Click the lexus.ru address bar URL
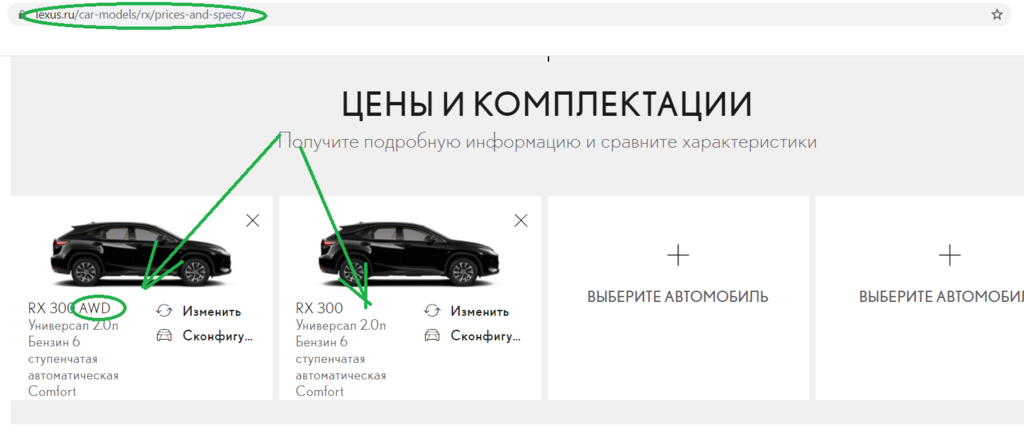The height and width of the screenshot is (437, 1024). [140, 14]
